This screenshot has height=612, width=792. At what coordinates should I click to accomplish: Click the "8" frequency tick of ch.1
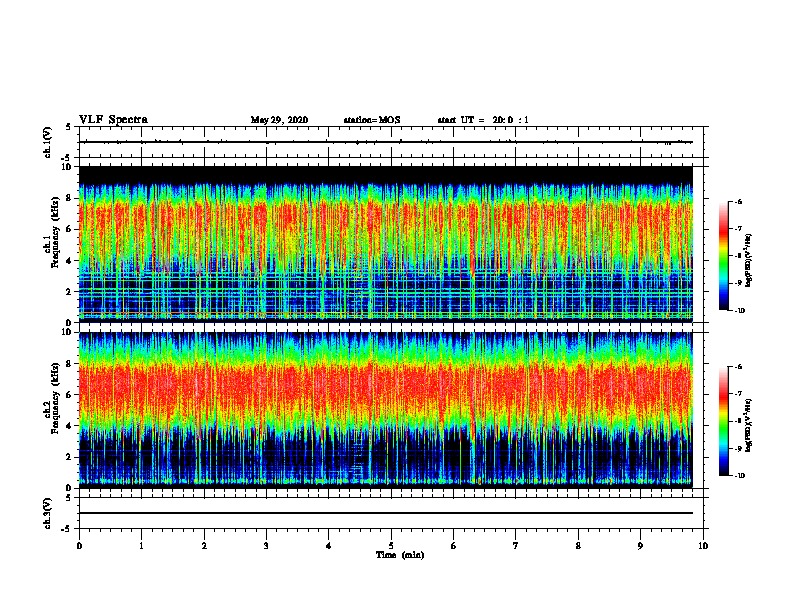tap(69, 198)
